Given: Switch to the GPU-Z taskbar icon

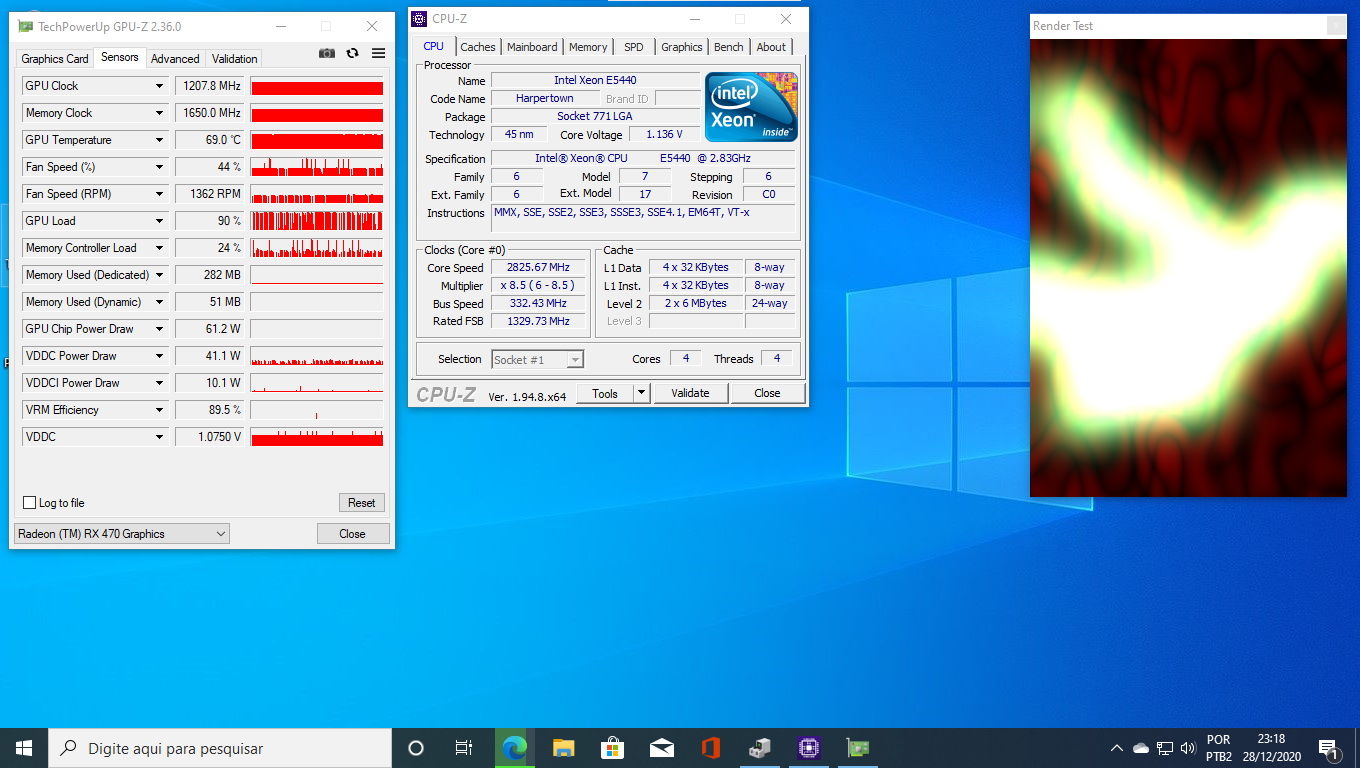Looking at the screenshot, I should (x=857, y=748).
